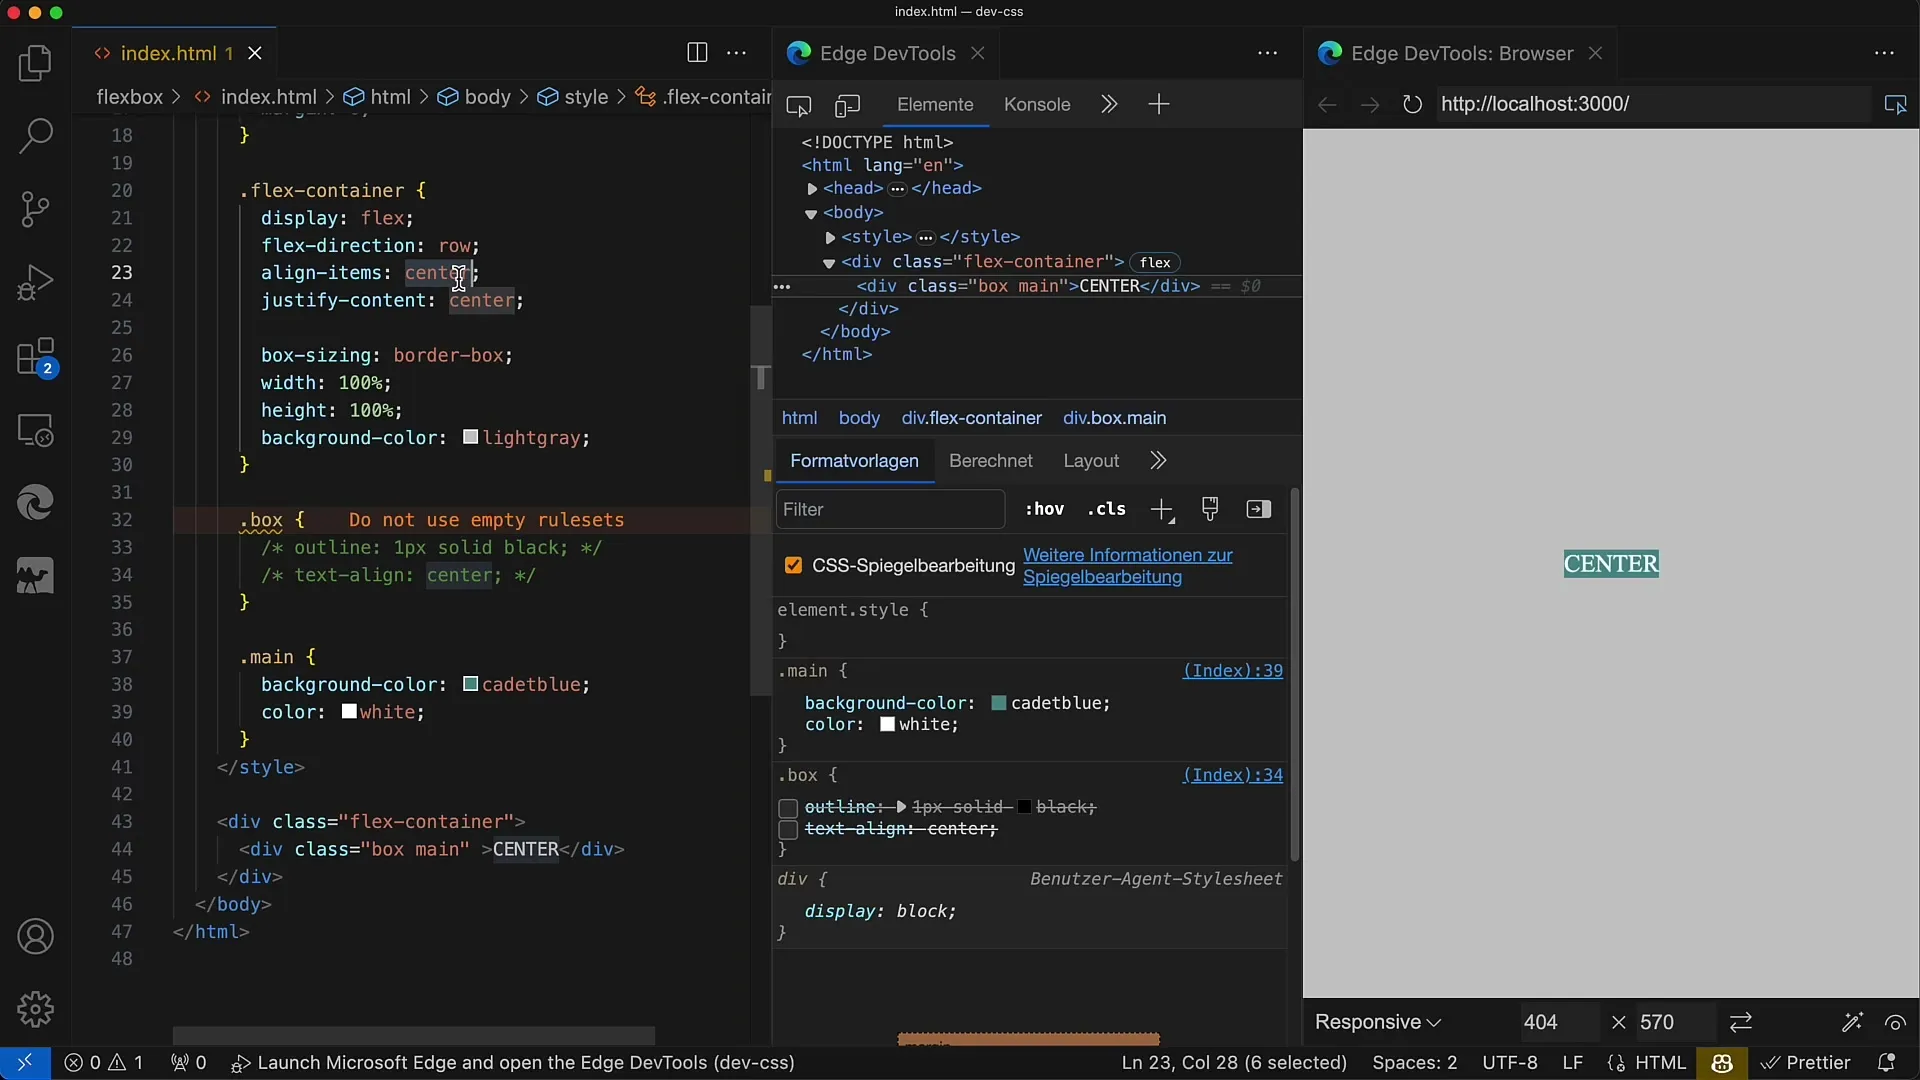The image size is (1920, 1080).
Task: Click the flex badge in DOM tree
Action: point(1155,263)
